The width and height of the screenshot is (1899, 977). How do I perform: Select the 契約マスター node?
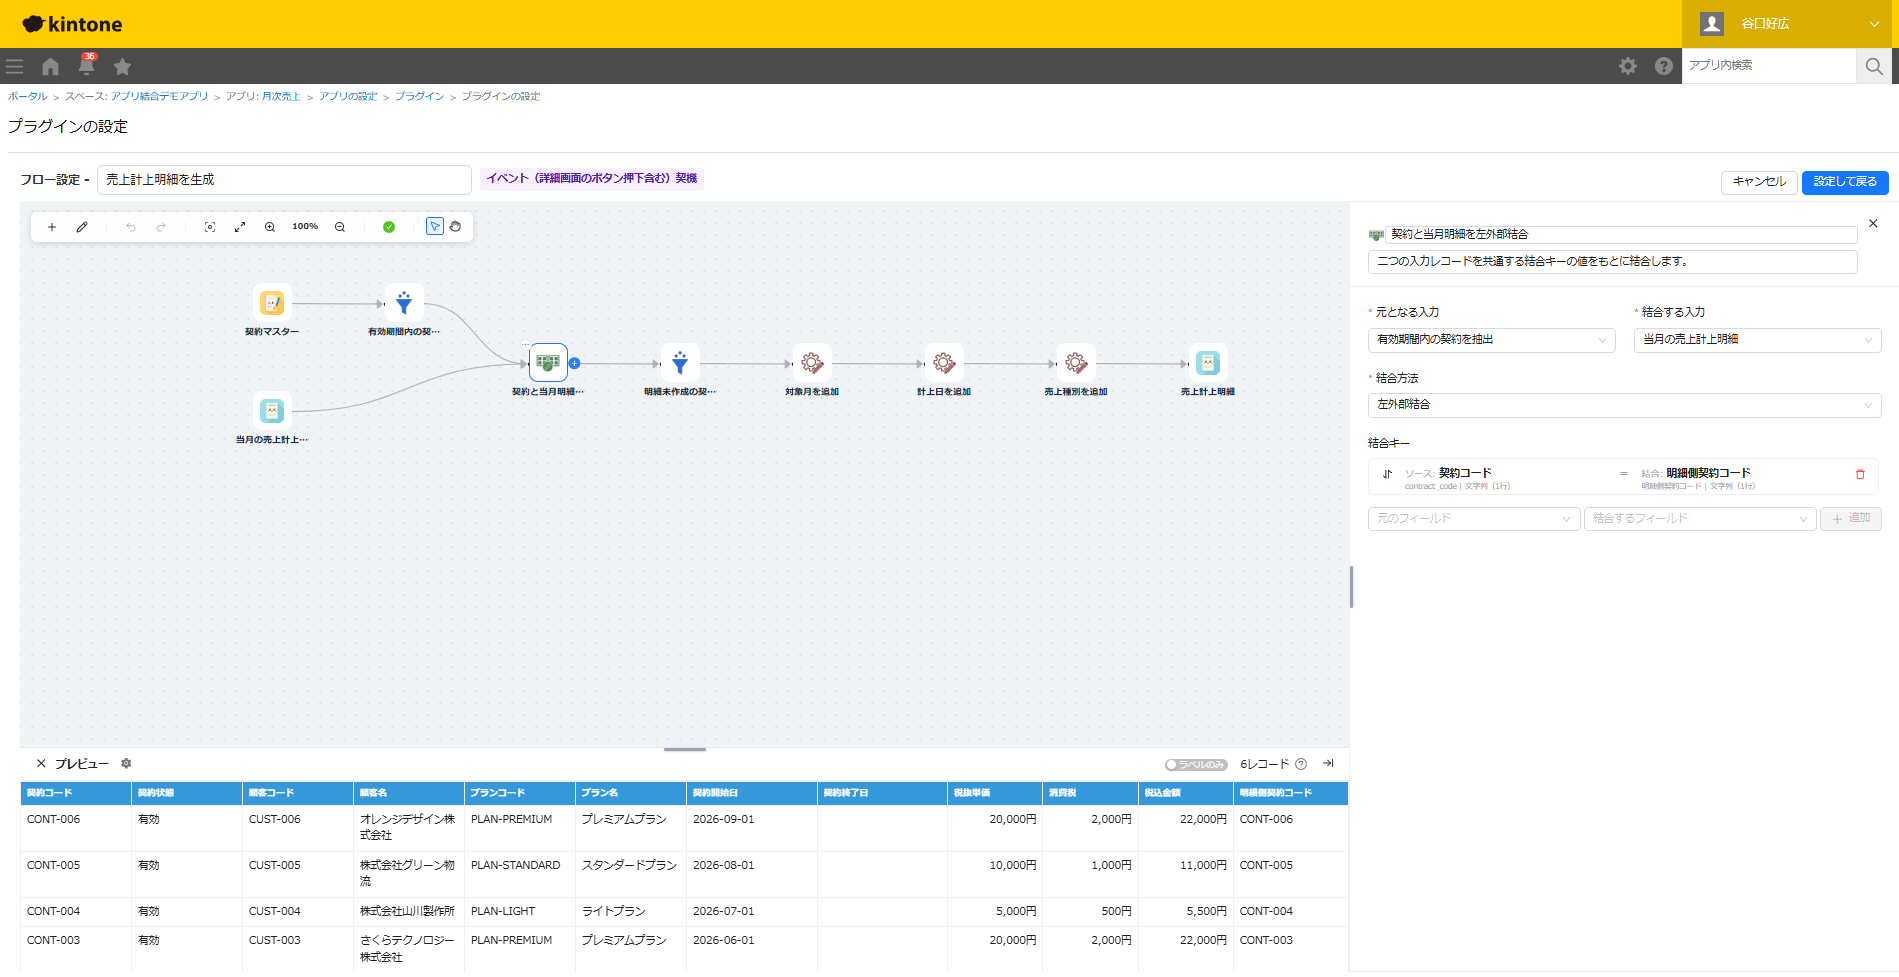pyautogui.click(x=272, y=303)
